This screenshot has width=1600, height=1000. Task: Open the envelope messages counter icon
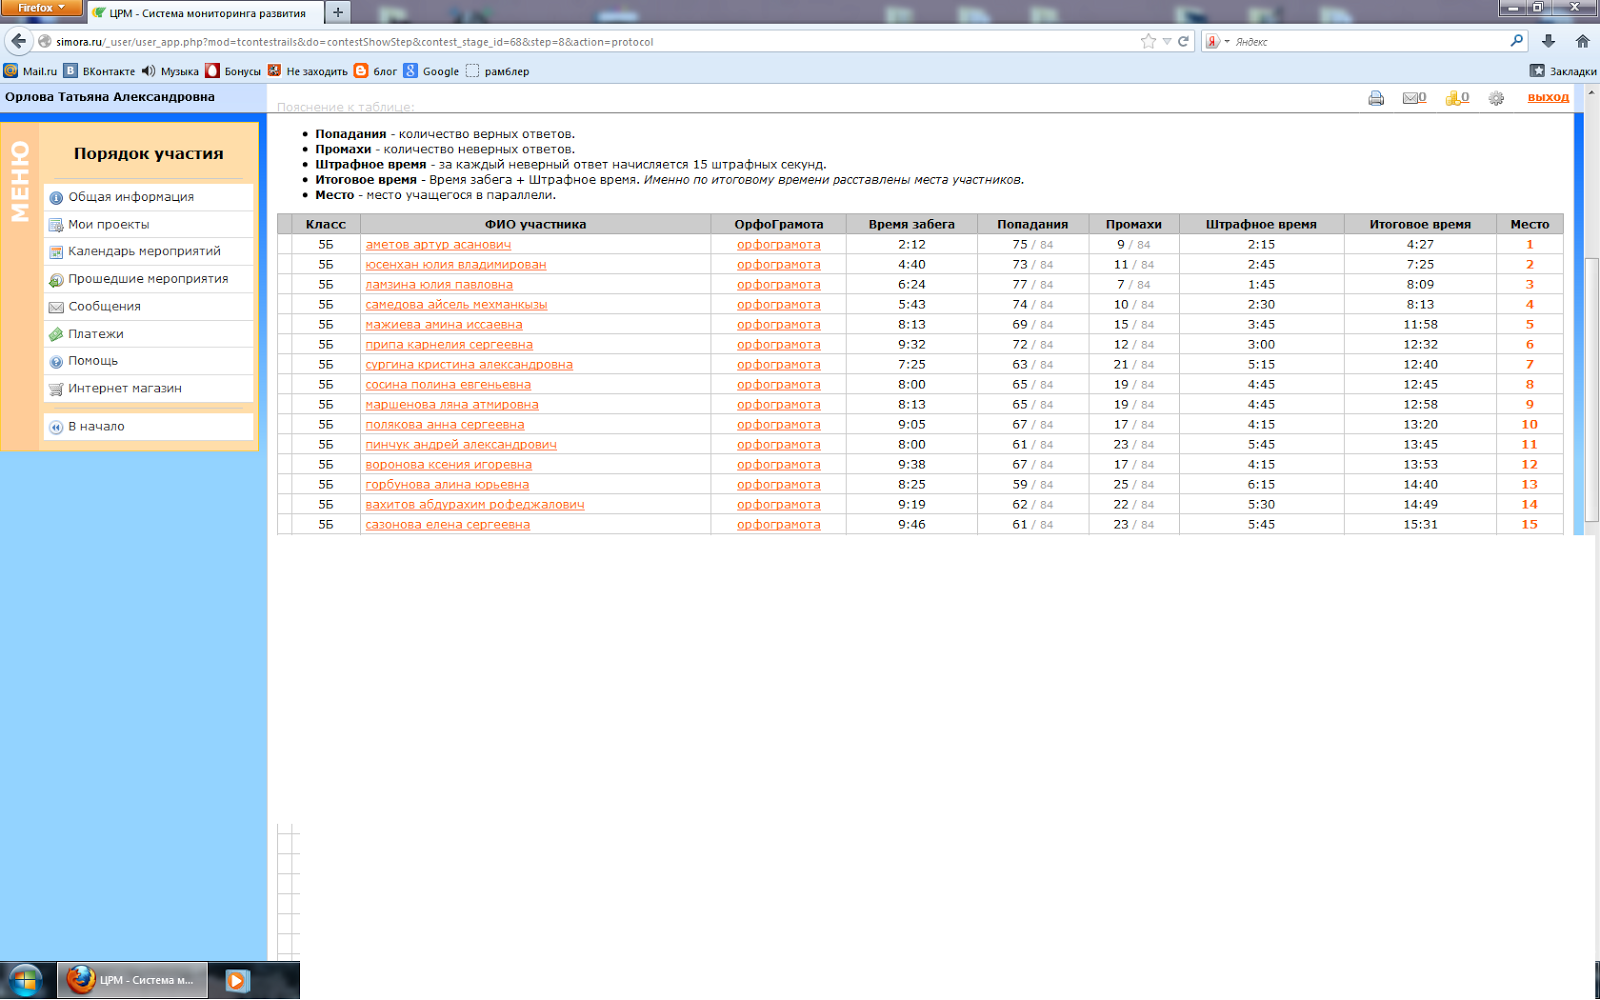point(1414,98)
